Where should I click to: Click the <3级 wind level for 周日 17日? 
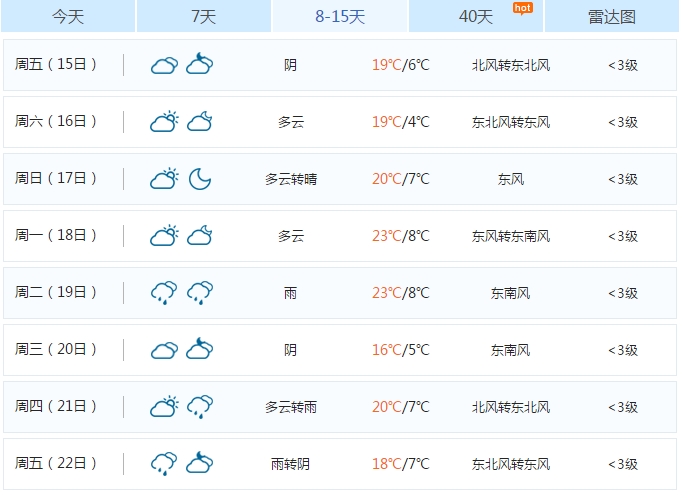[x=623, y=179]
